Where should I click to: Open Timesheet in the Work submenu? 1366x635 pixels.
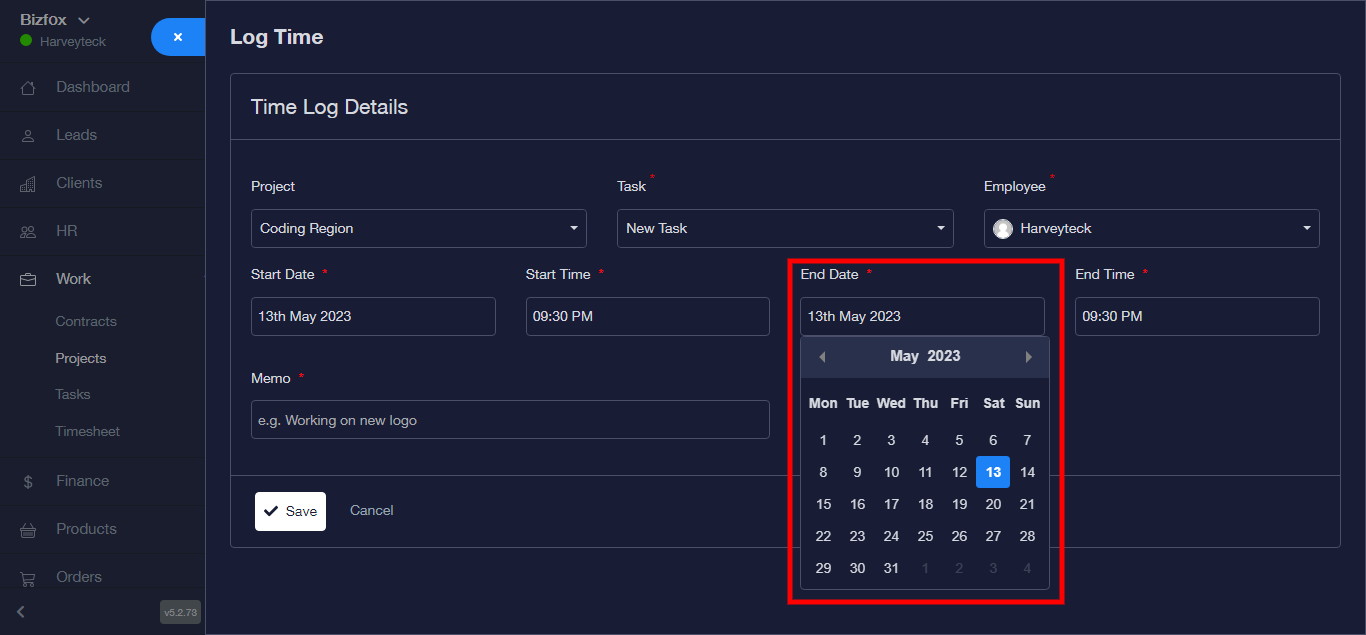(x=87, y=431)
